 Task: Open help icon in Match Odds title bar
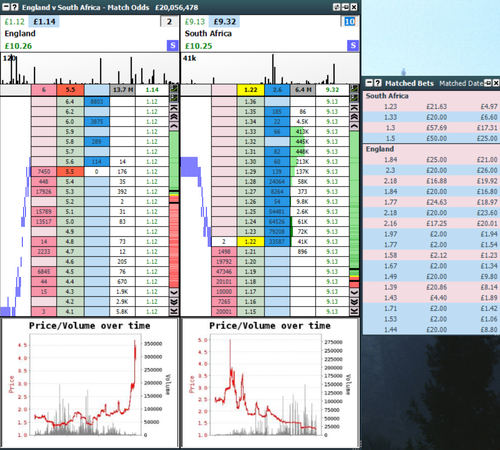[x=14, y=7]
